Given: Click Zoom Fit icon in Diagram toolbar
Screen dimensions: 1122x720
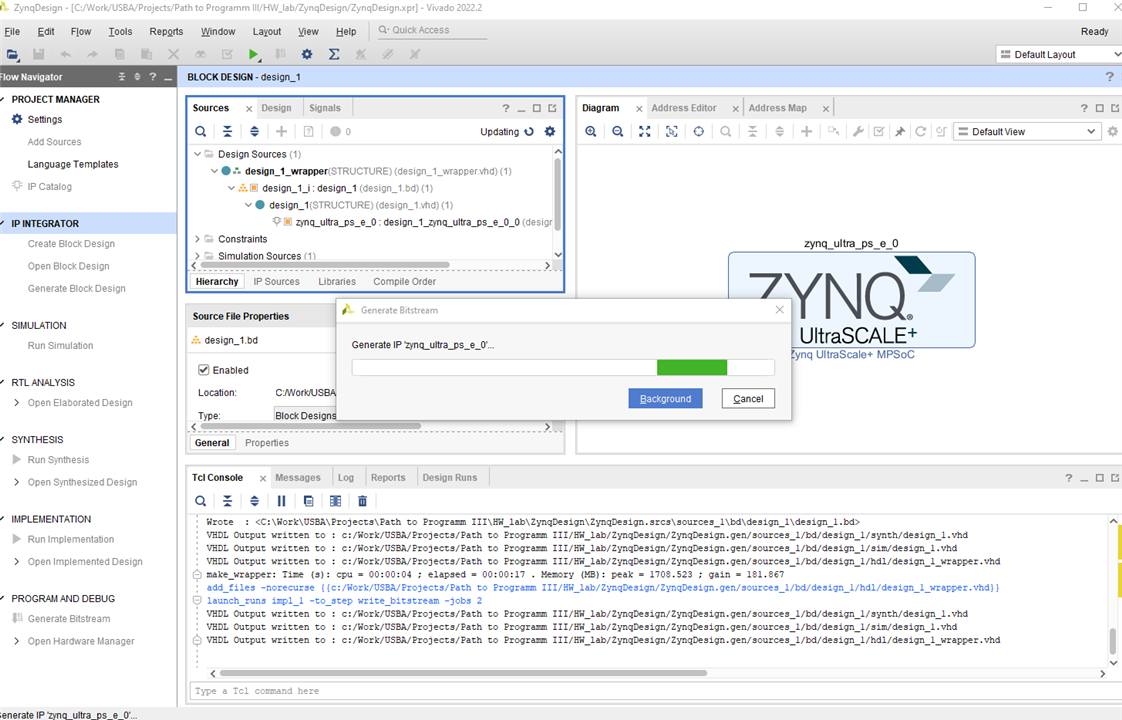Looking at the screenshot, I should [x=645, y=132].
